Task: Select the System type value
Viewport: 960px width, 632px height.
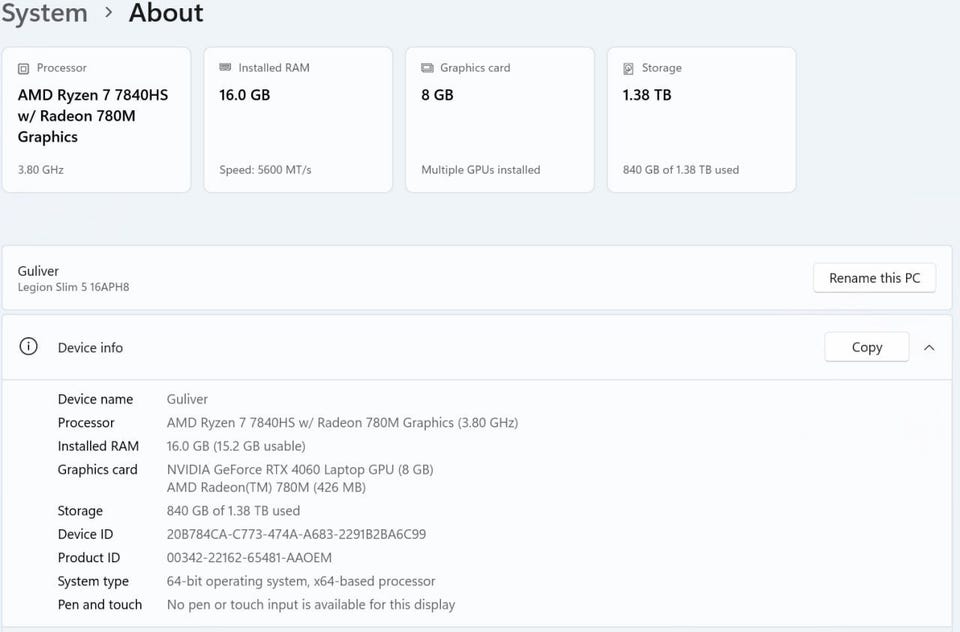Action: pos(301,581)
